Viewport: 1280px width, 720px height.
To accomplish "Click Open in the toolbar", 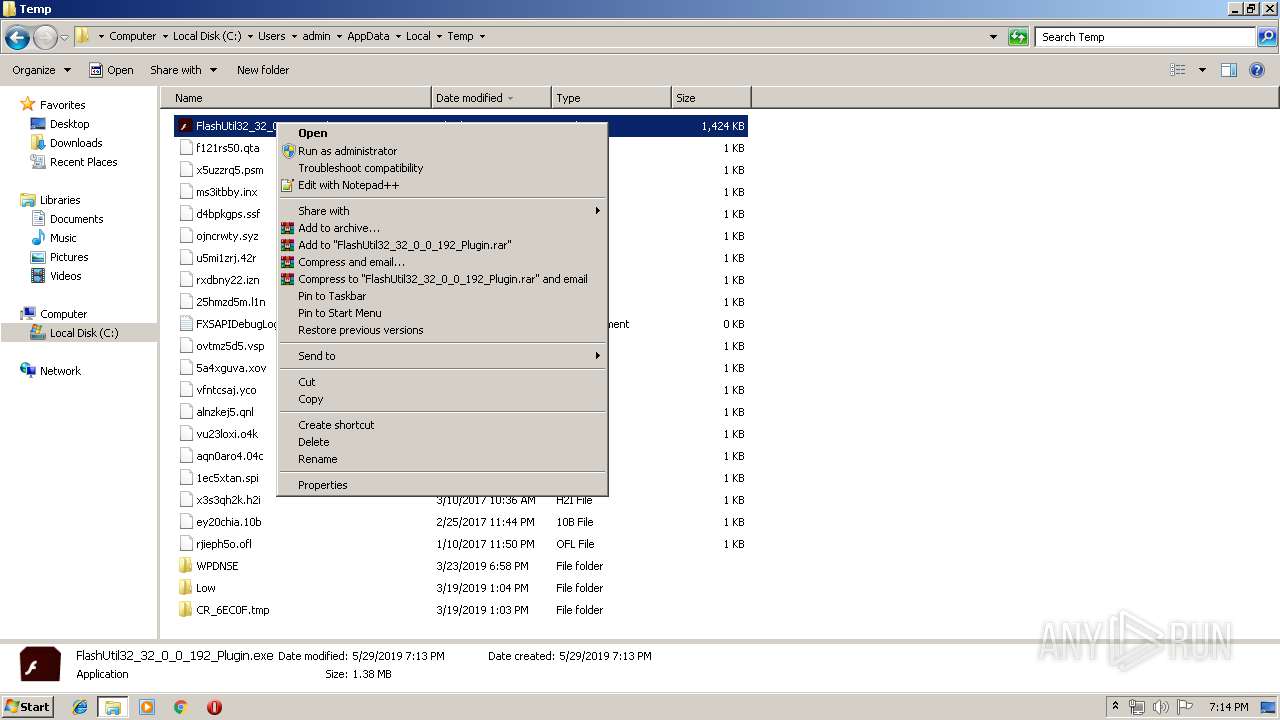I will pos(111,70).
